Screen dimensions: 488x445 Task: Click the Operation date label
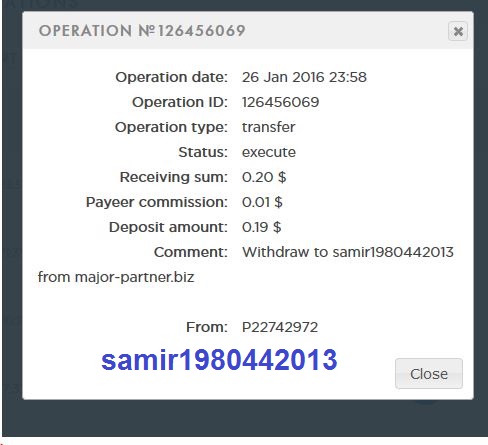point(171,77)
